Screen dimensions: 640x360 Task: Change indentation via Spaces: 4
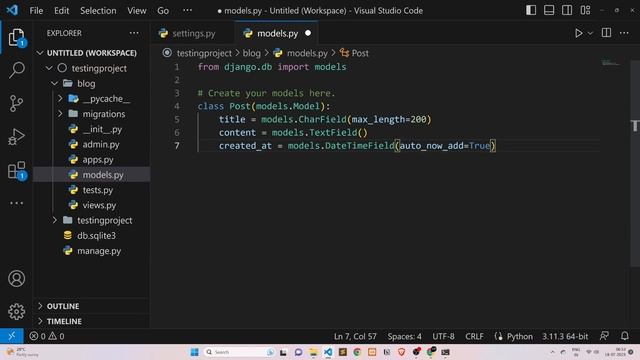[404, 336]
